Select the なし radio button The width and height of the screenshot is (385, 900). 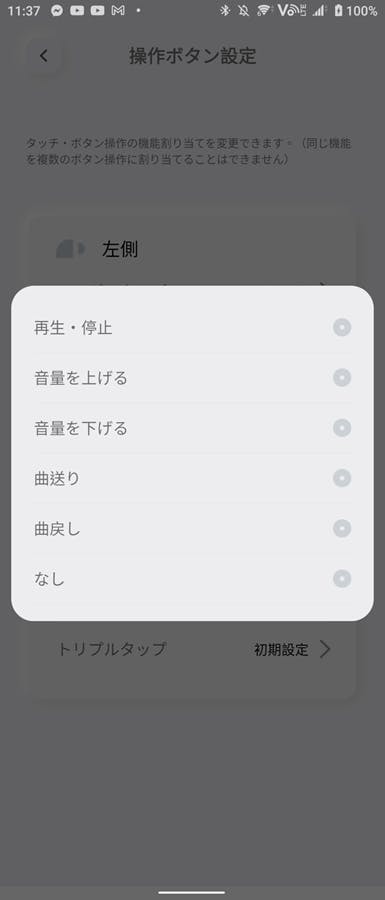[x=342, y=579]
